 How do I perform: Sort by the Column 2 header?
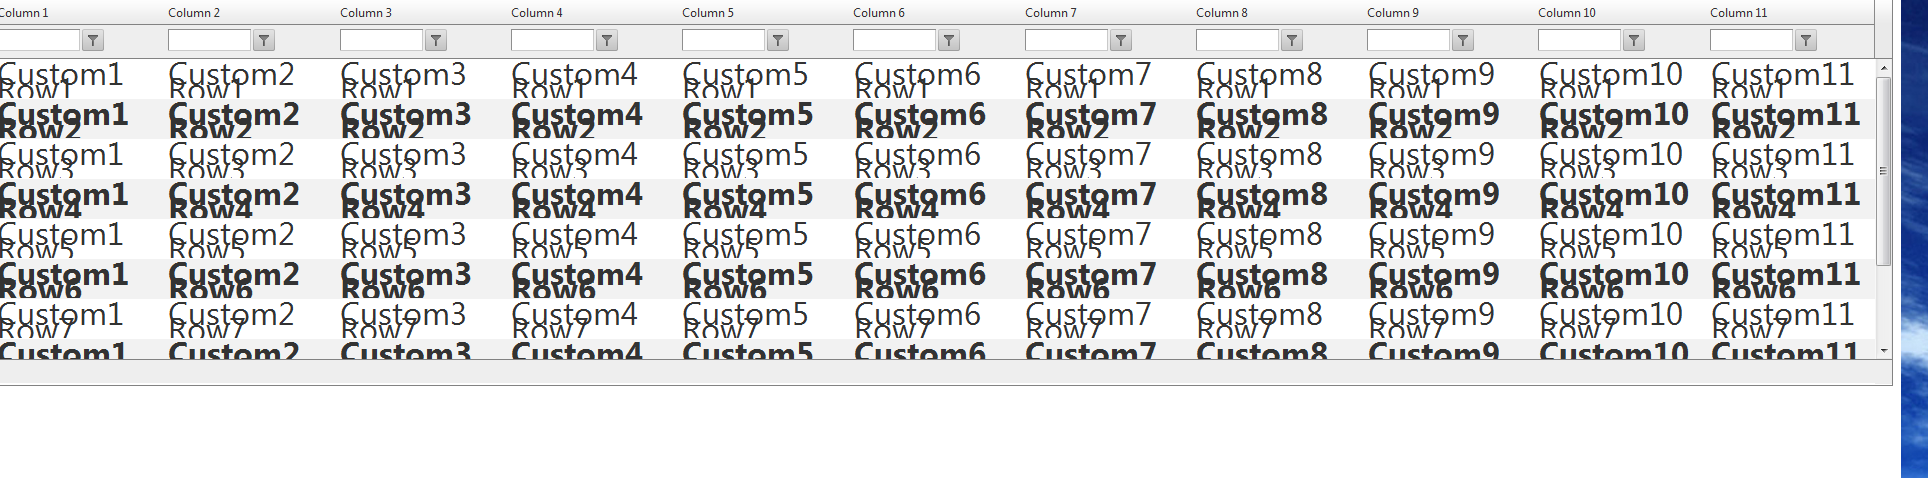coord(194,13)
